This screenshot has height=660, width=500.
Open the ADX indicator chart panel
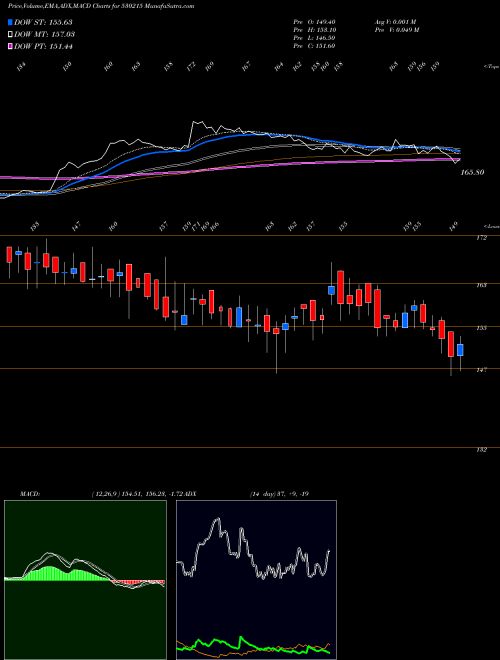click(x=256, y=580)
